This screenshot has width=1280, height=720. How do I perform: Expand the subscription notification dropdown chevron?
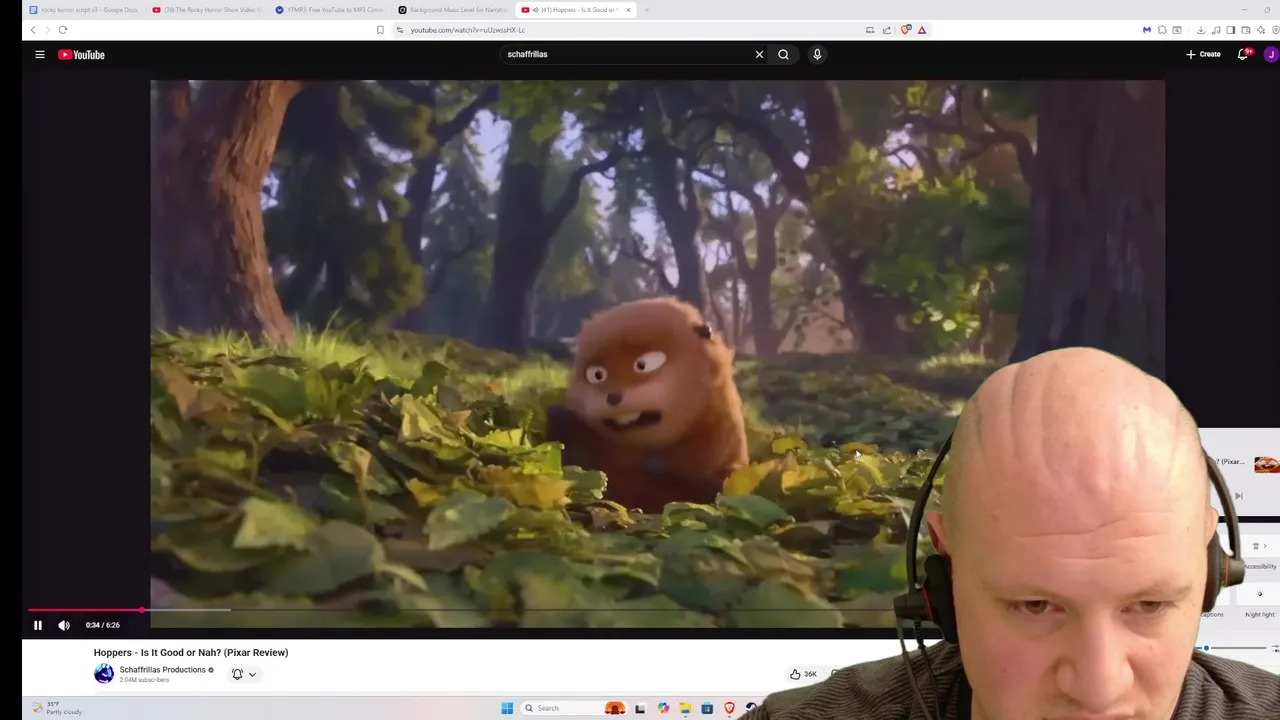[252, 675]
